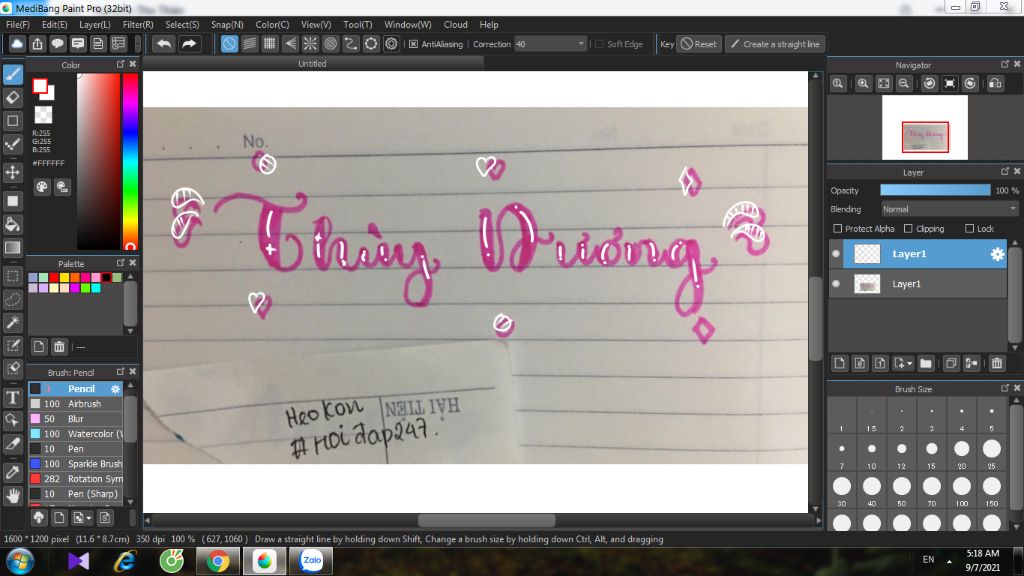Click the Undo arrow
Screen dimensions: 1024x576
(x=163, y=44)
